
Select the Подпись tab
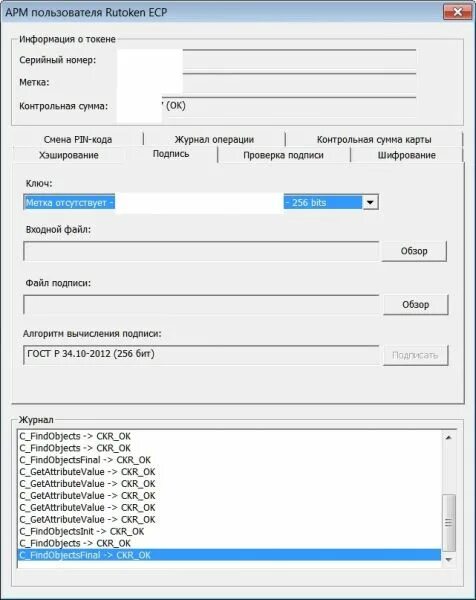click(x=171, y=154)
